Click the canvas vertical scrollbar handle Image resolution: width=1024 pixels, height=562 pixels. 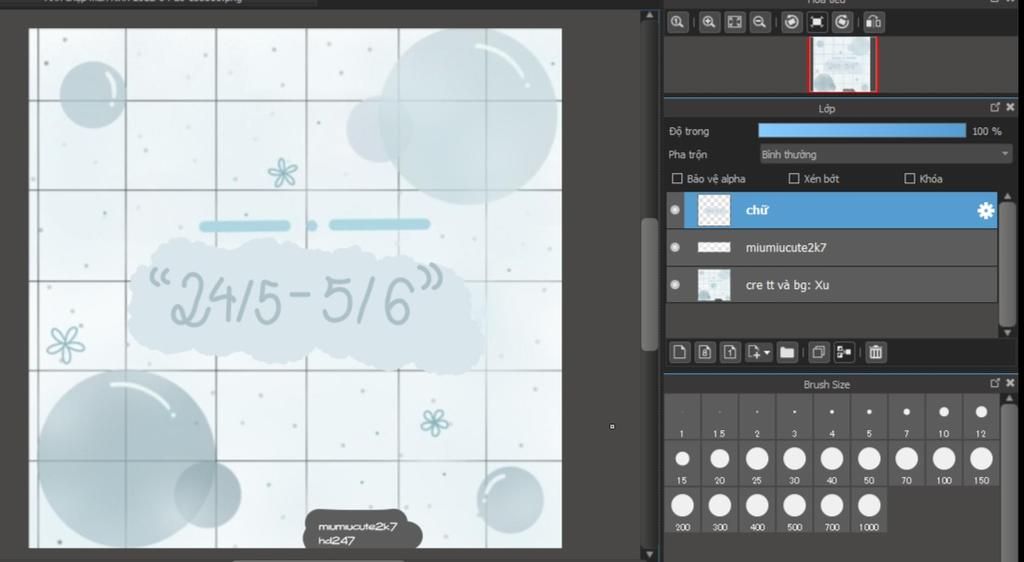[x=649, y=284]
